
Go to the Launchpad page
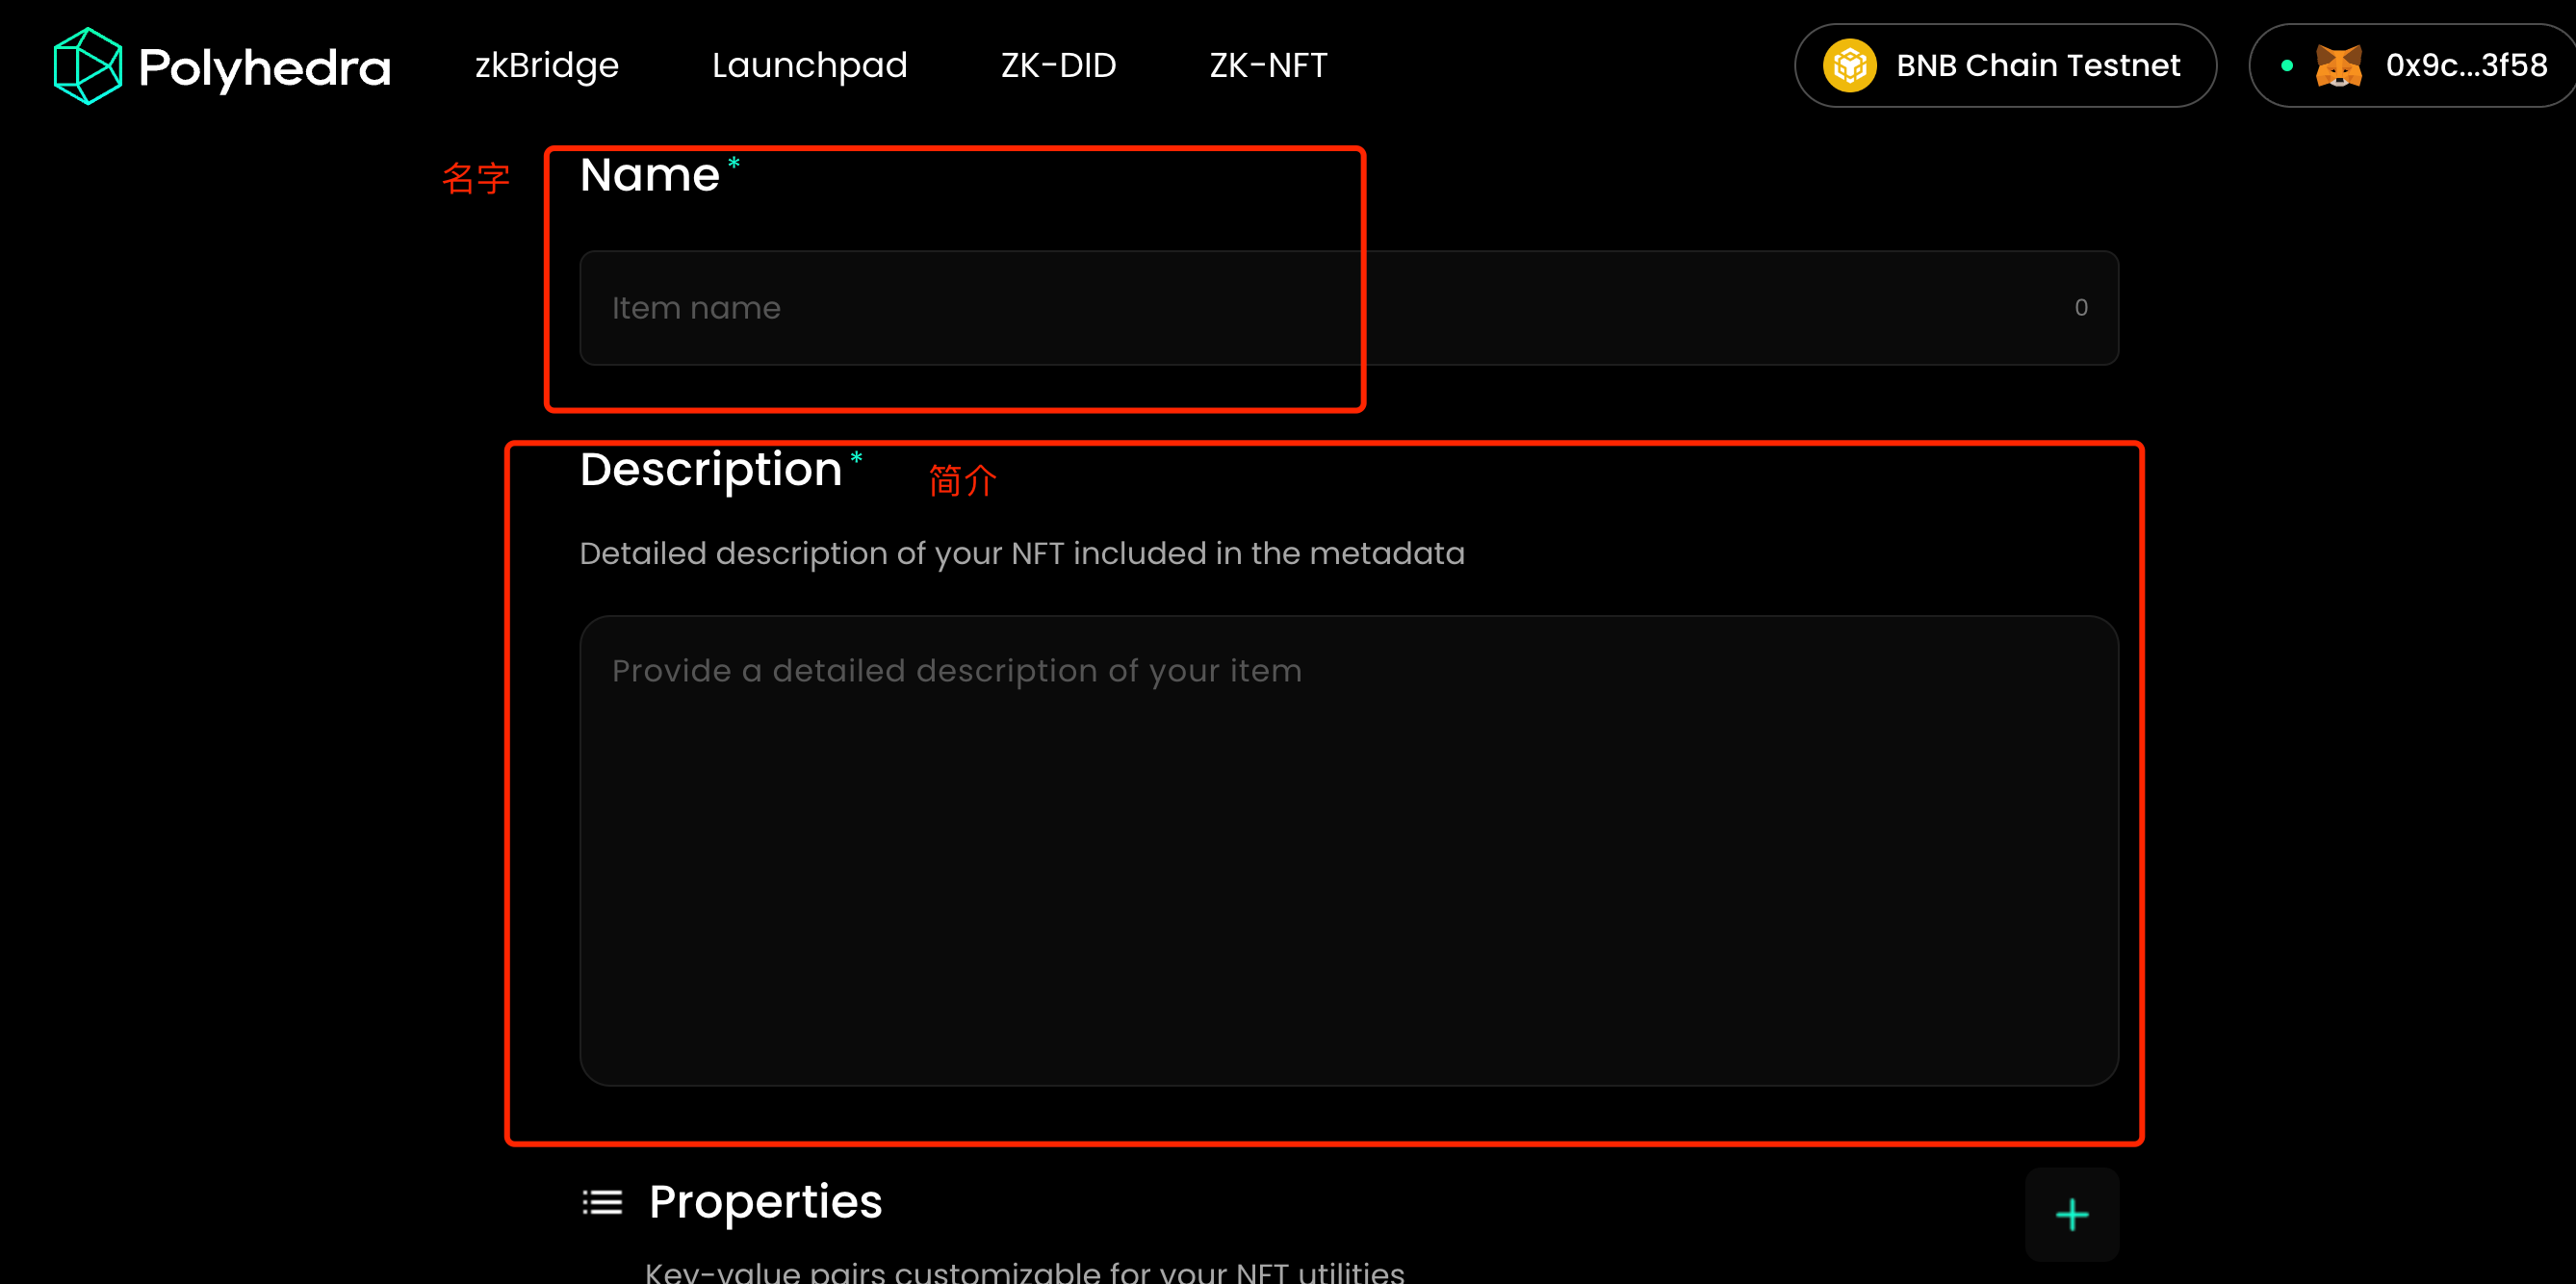click(x=809, y=66)
